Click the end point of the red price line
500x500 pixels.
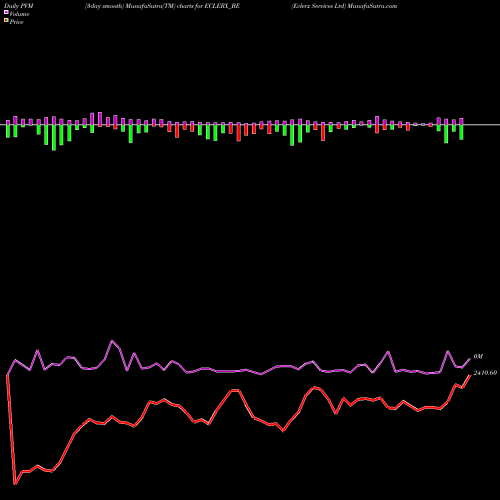(470, 375)
